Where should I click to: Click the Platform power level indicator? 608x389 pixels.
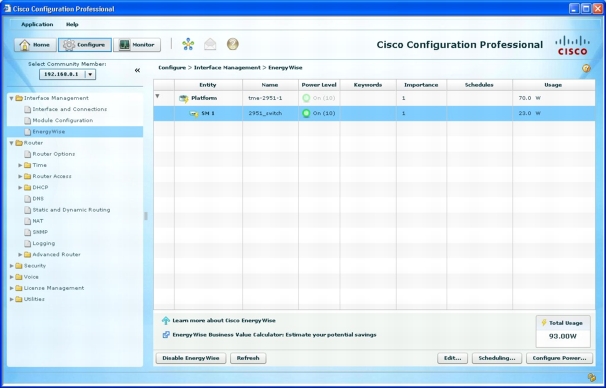coord(306,98)
